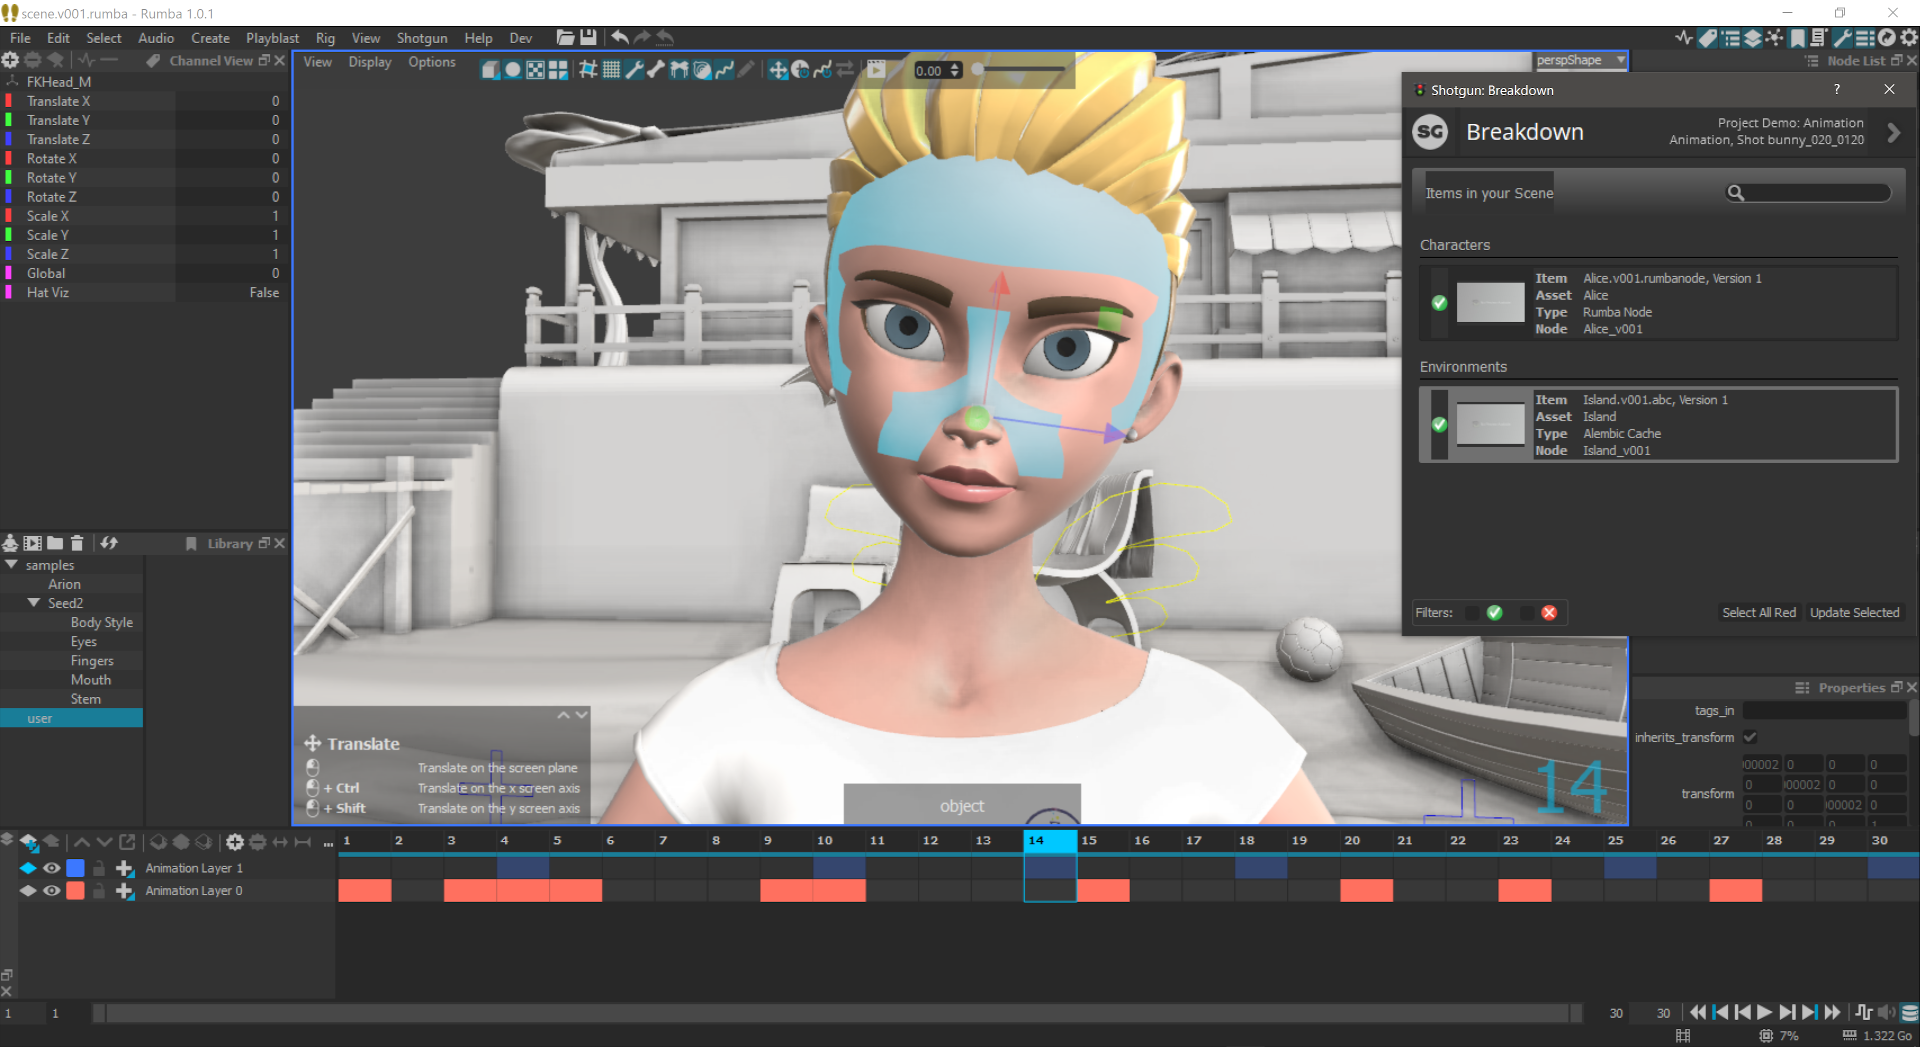Open the Shotgun menu
The height and width of the screenshot is (1047, 1920).
(422, 38)
